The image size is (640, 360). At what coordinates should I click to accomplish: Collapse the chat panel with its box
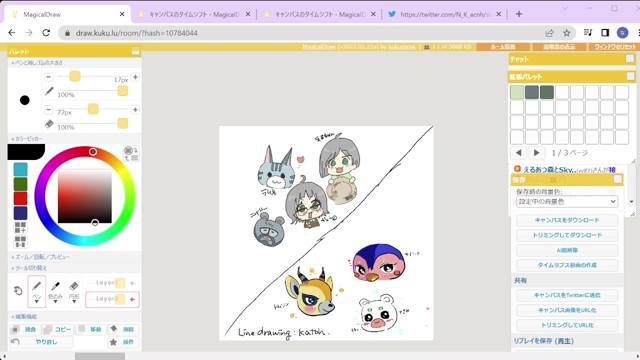630,59
